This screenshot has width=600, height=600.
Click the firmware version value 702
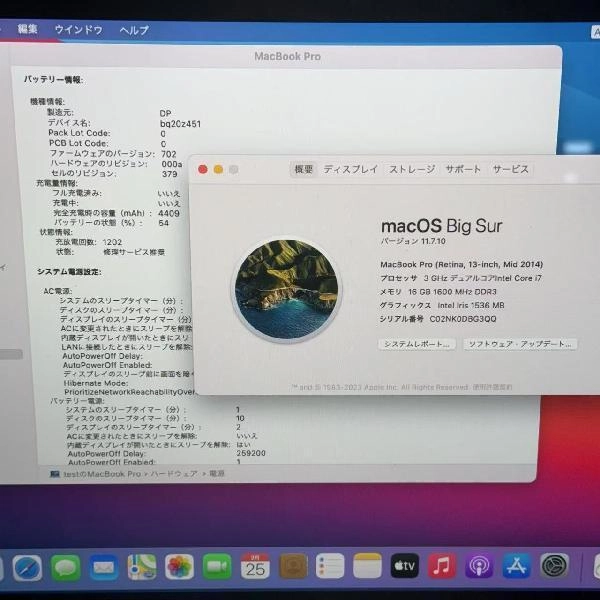click(169, 154)
